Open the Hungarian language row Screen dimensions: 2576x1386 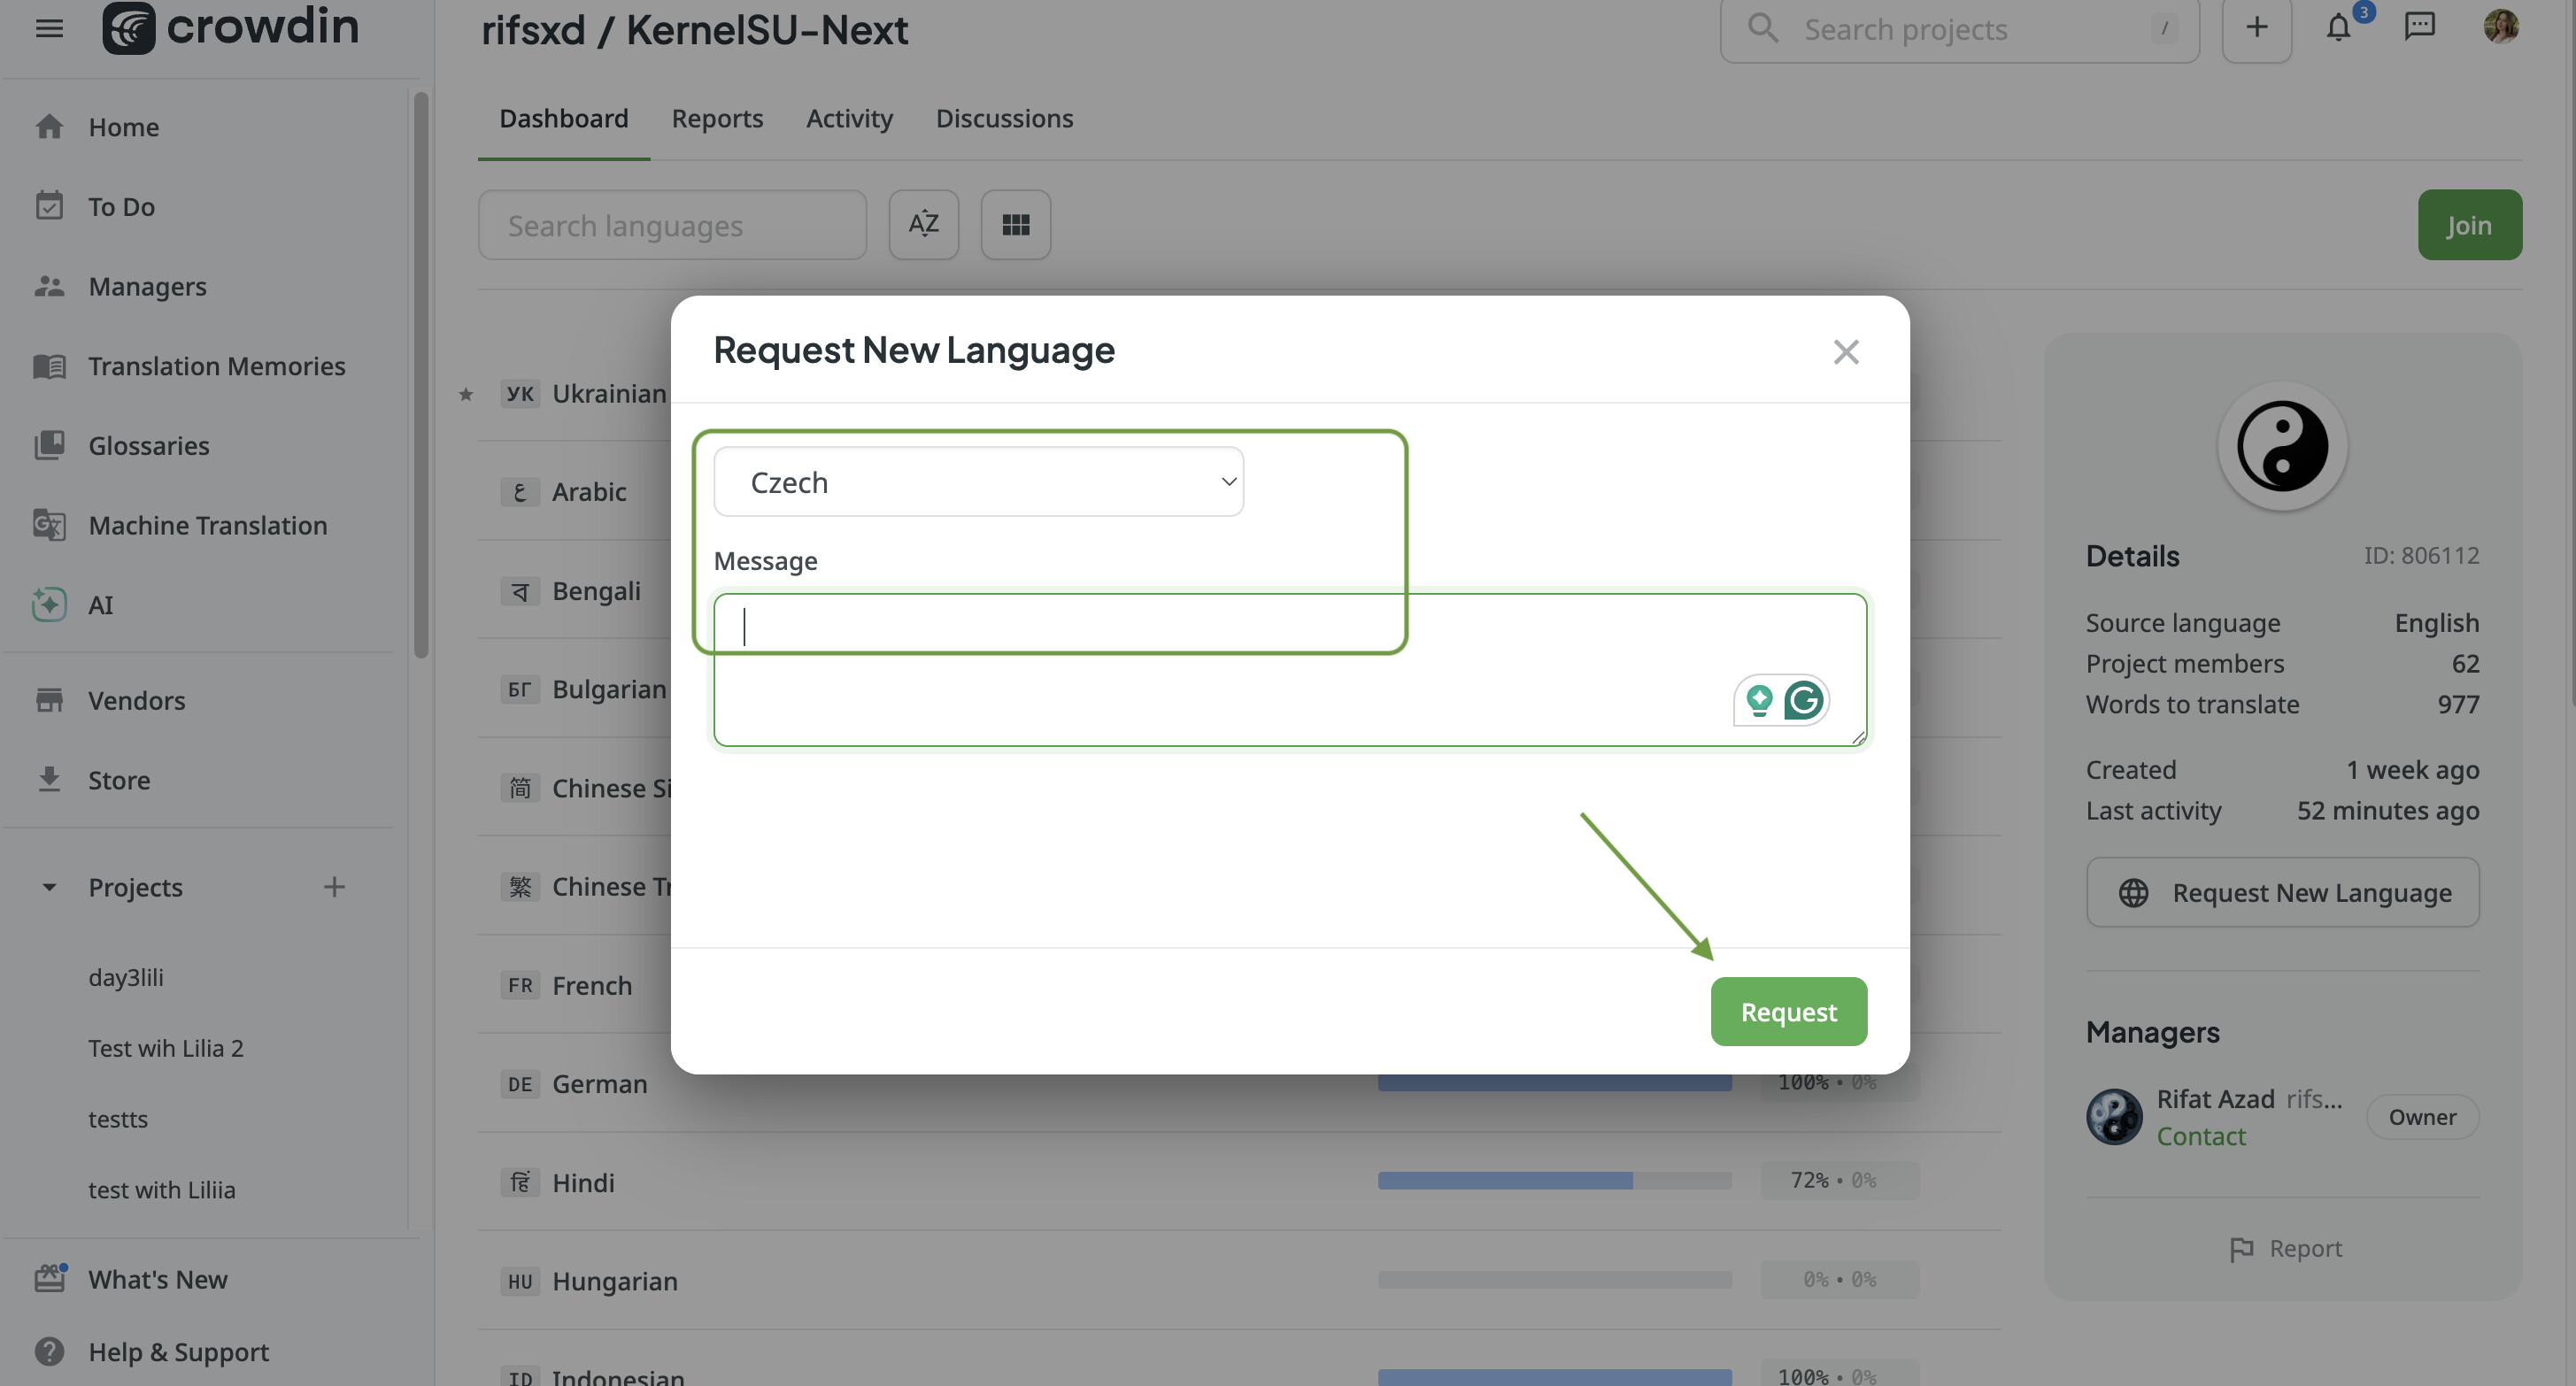click(x=1238, y=1280)
